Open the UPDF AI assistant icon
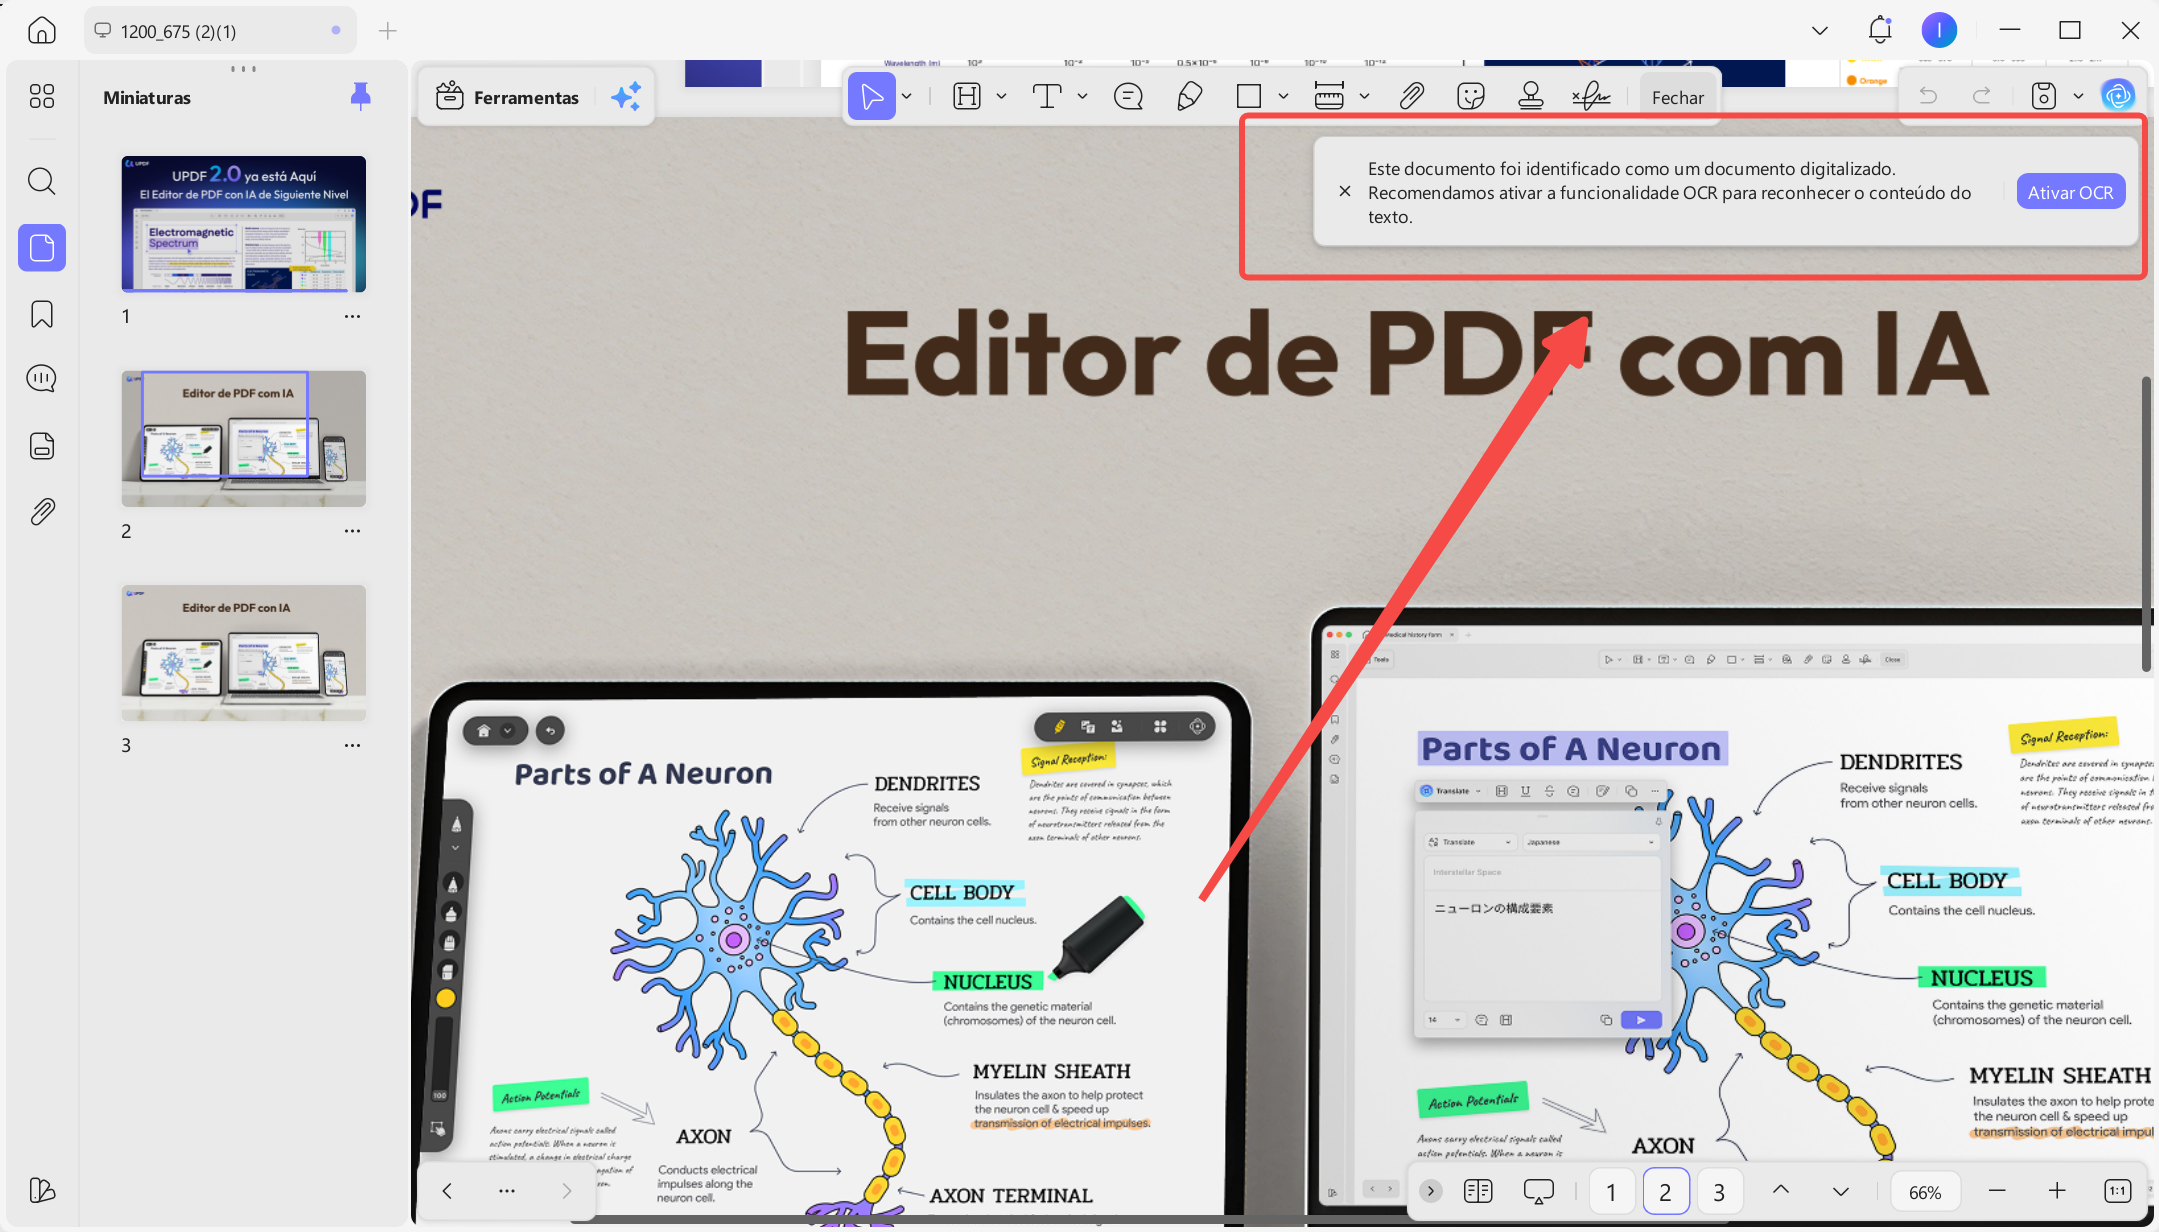Screen dimensions: 2159x1232 (x=2118, y=96)
